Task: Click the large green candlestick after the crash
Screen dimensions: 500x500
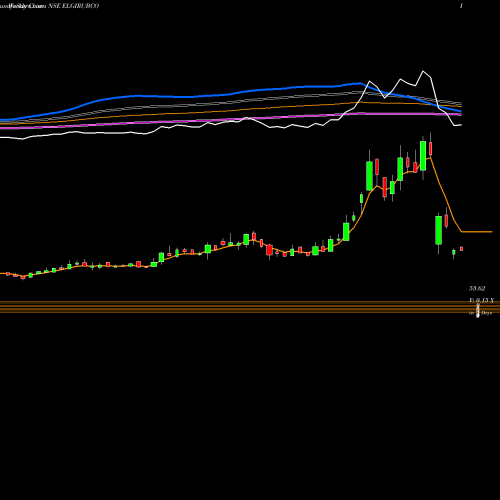Action: pyautogui.click(x=439, y=230)
